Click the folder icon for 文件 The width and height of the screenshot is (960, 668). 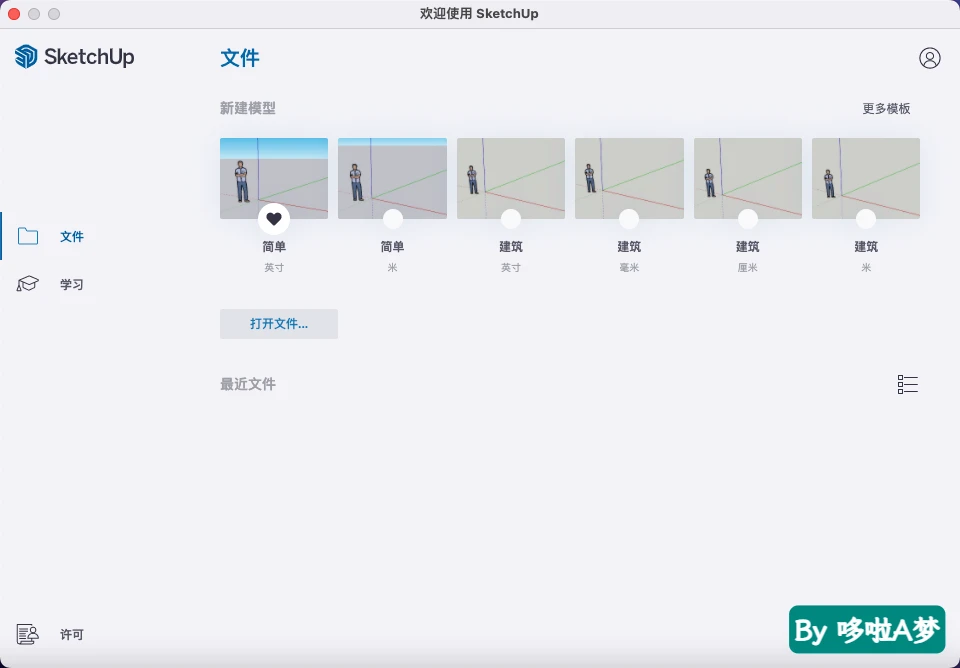(28, 236)
